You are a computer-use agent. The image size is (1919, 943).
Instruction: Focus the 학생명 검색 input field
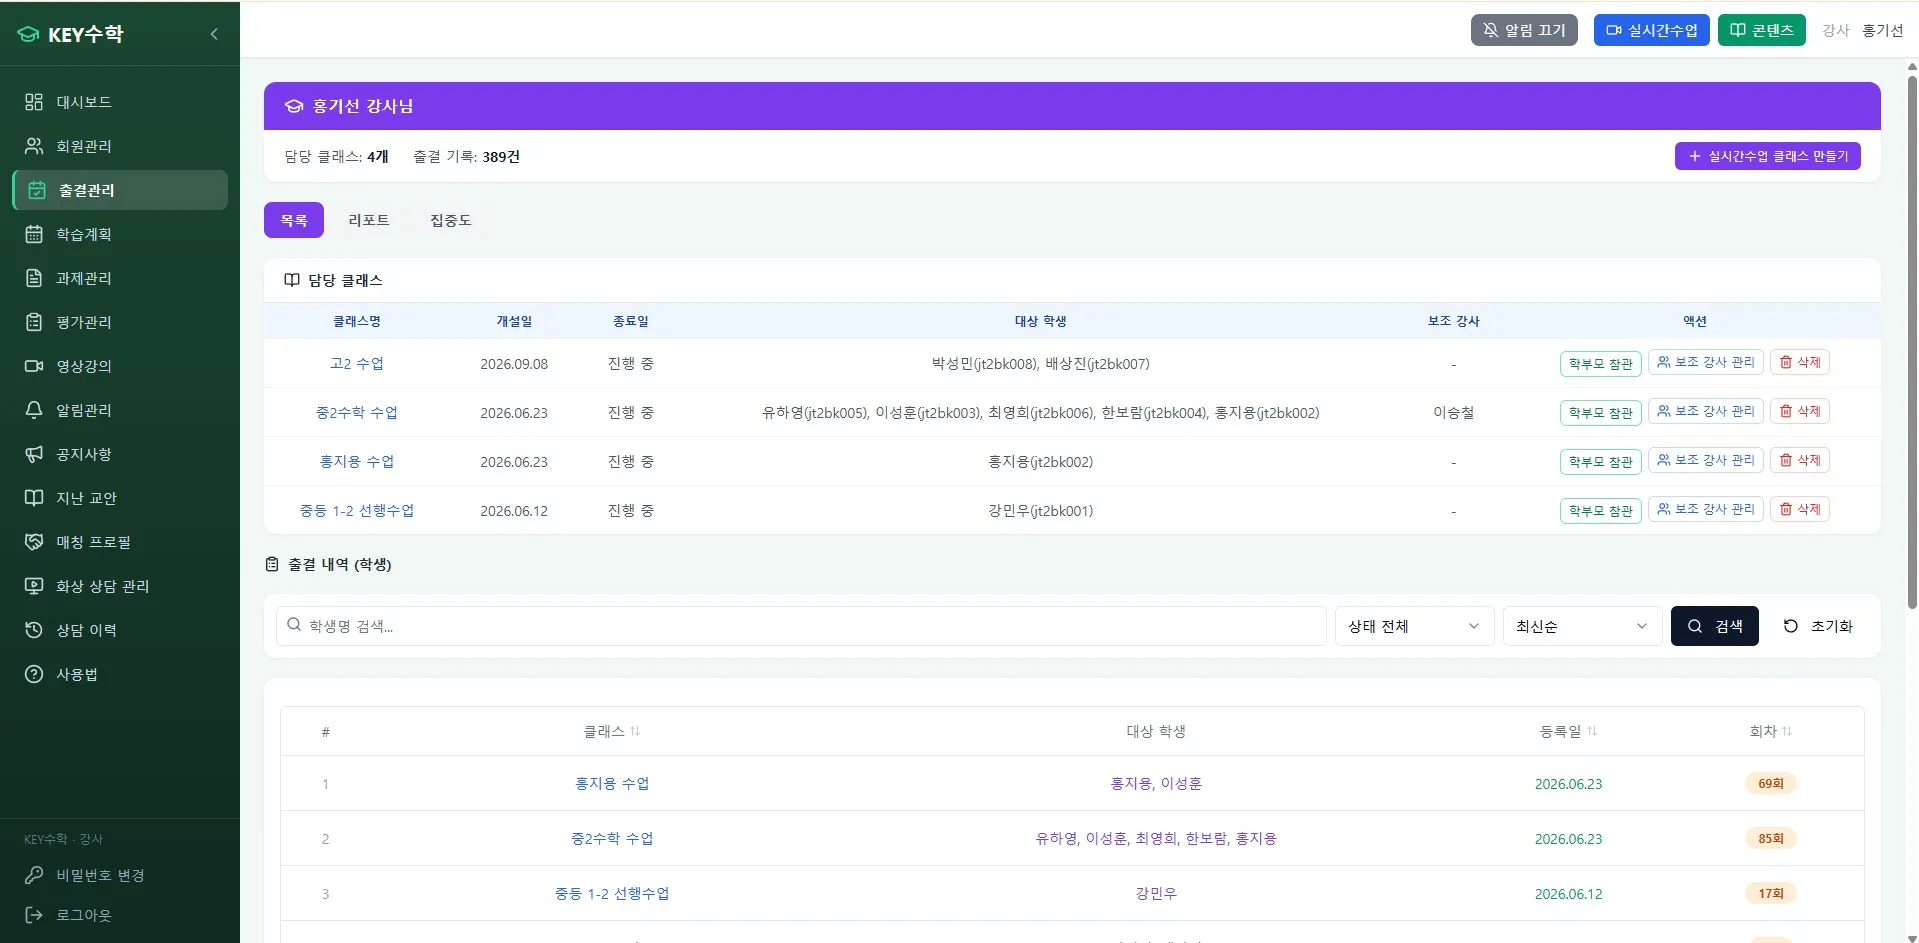[x=801, y=626]
